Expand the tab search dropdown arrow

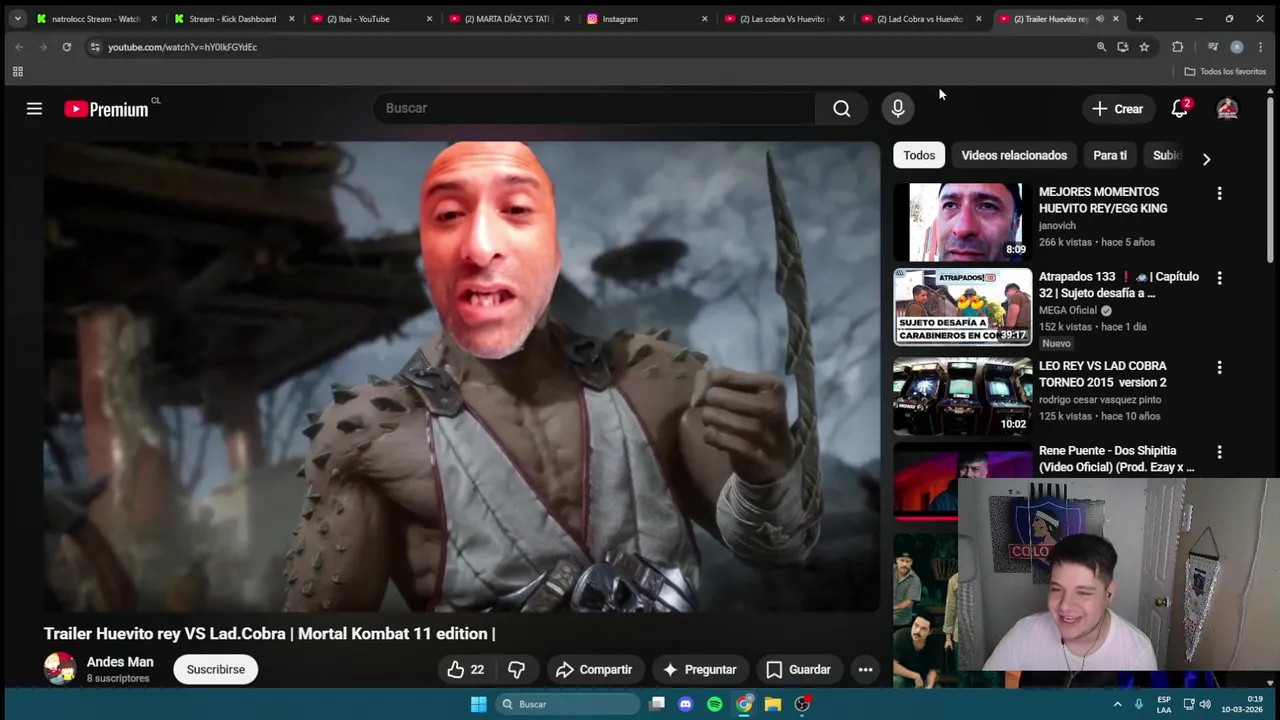[x=17, y=19]
